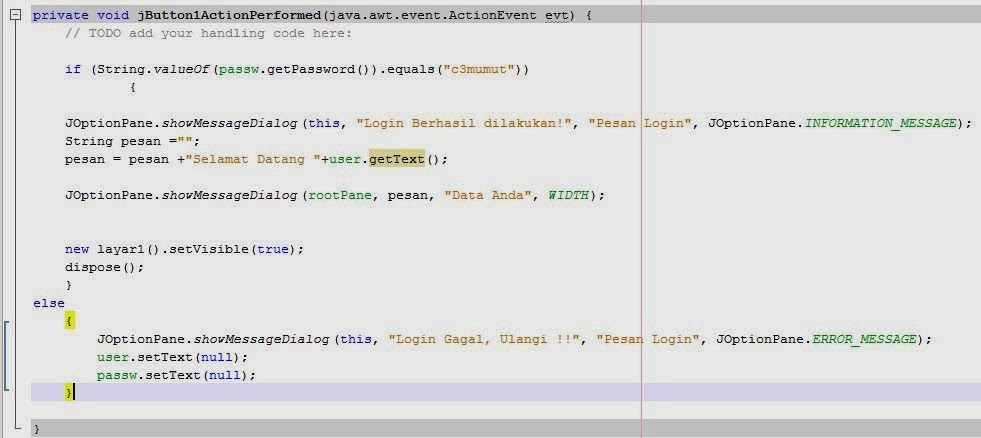The height and width of the screenshot is (438, 981).
Task: Click the "Login Gagal, Ulangi !!" string
Action: click(485, 339)
